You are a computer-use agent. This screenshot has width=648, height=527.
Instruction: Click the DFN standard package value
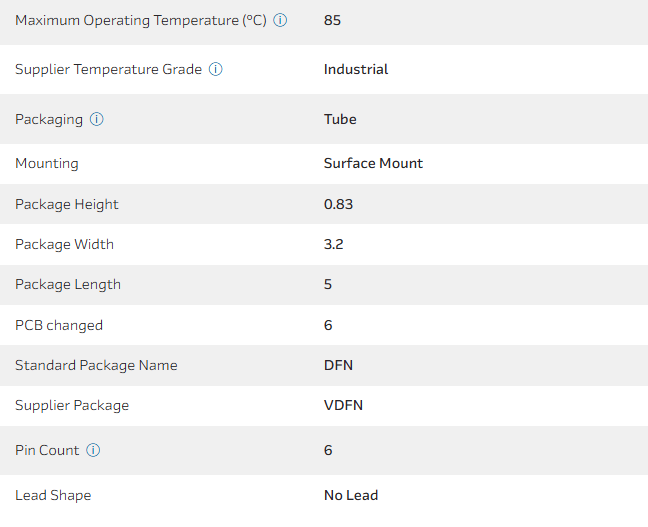tap(338, 365)
